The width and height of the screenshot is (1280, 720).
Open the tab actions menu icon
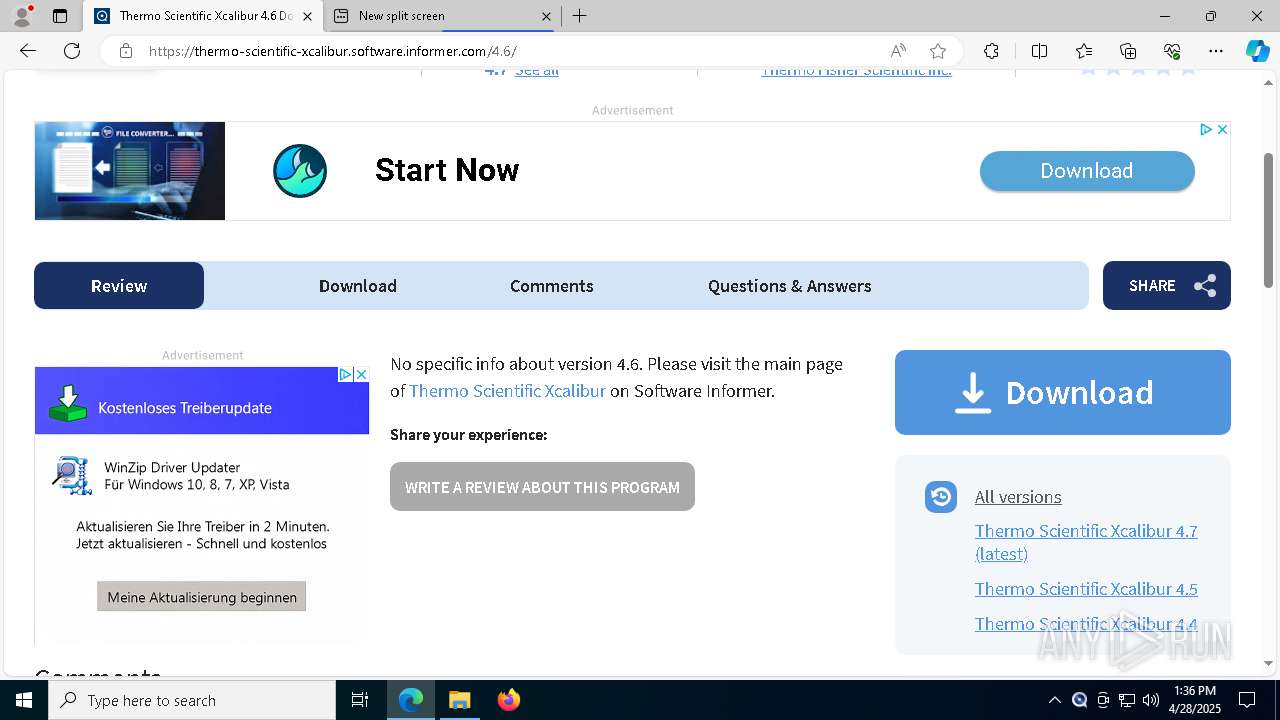[x=60, y=16]
